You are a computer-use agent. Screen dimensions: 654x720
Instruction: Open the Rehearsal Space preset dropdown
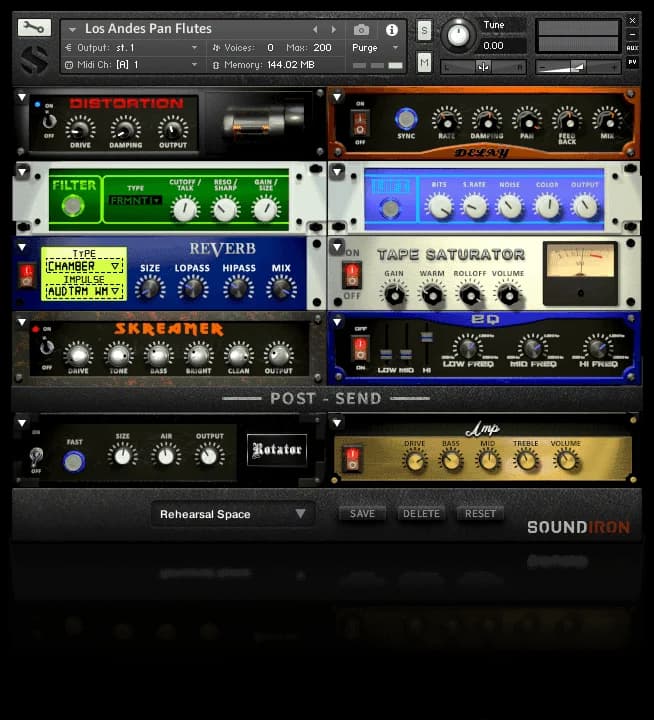click(233, 514)
